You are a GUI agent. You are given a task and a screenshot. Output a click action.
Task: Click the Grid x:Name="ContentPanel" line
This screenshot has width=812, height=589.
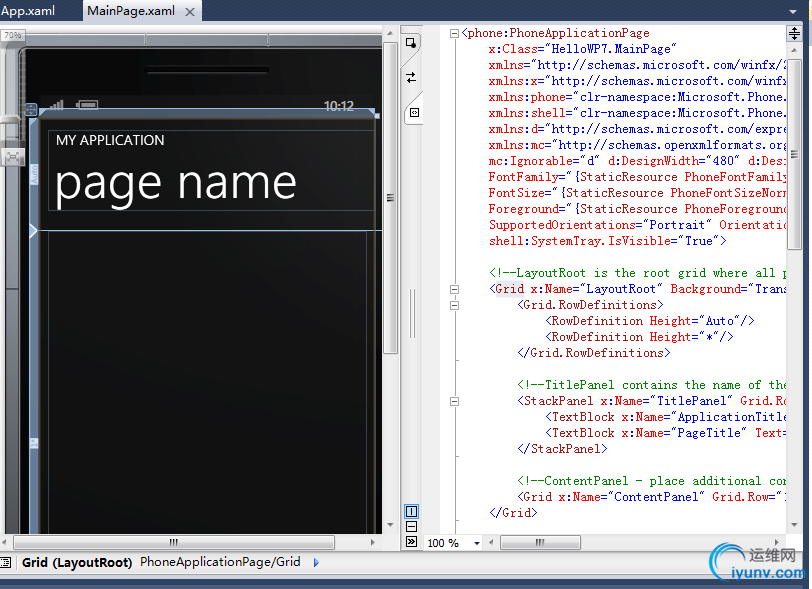click(651, 497)
